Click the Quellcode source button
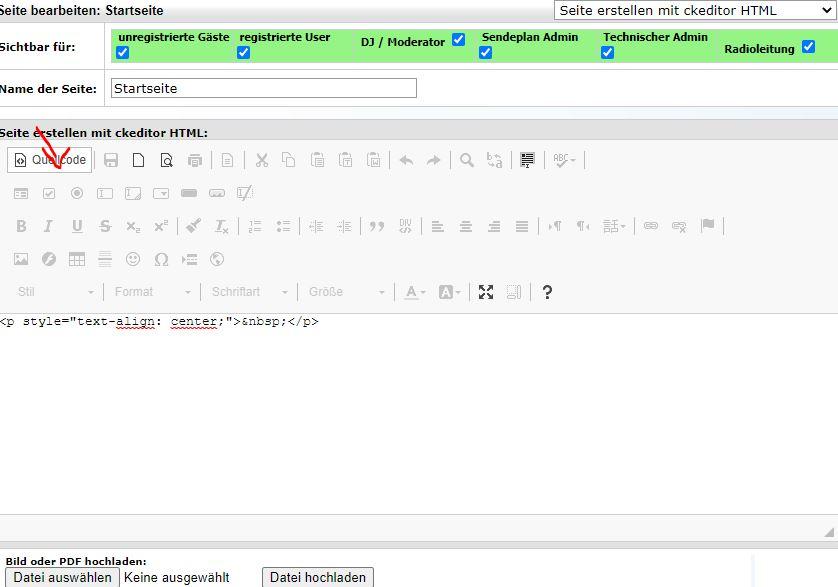 (x=51, y=160)
